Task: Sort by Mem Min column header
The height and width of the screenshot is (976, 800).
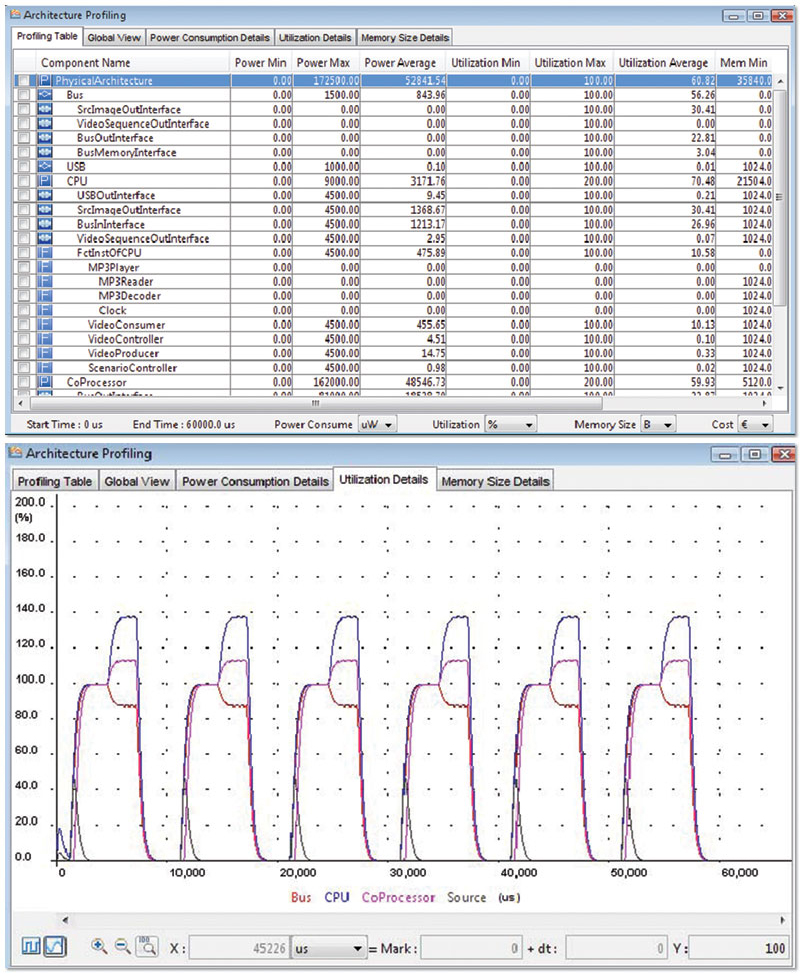Action: [x=744, y=63]
